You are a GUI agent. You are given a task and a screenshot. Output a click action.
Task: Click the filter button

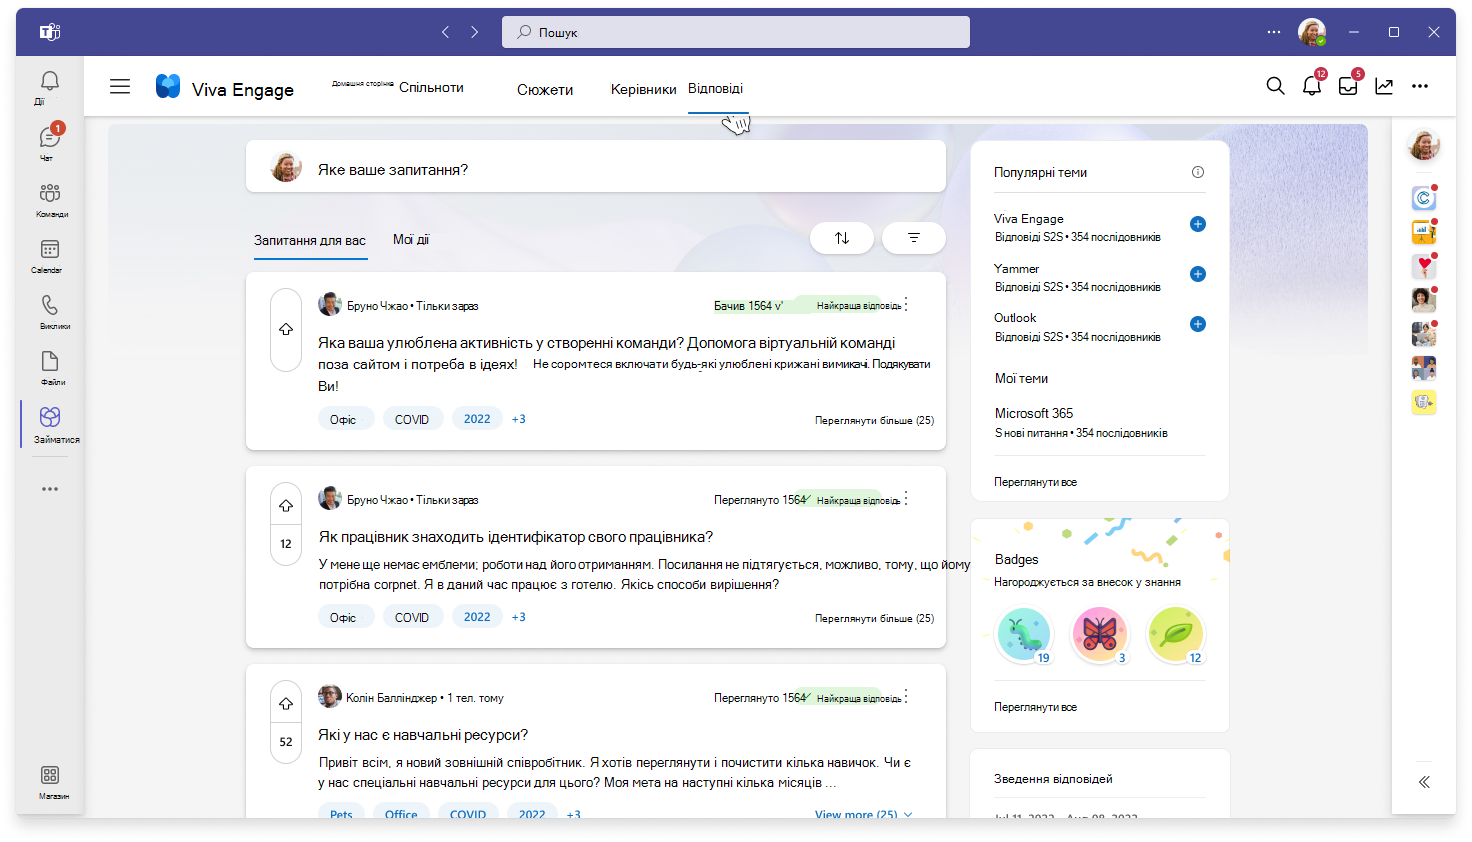tap(914, 238)
